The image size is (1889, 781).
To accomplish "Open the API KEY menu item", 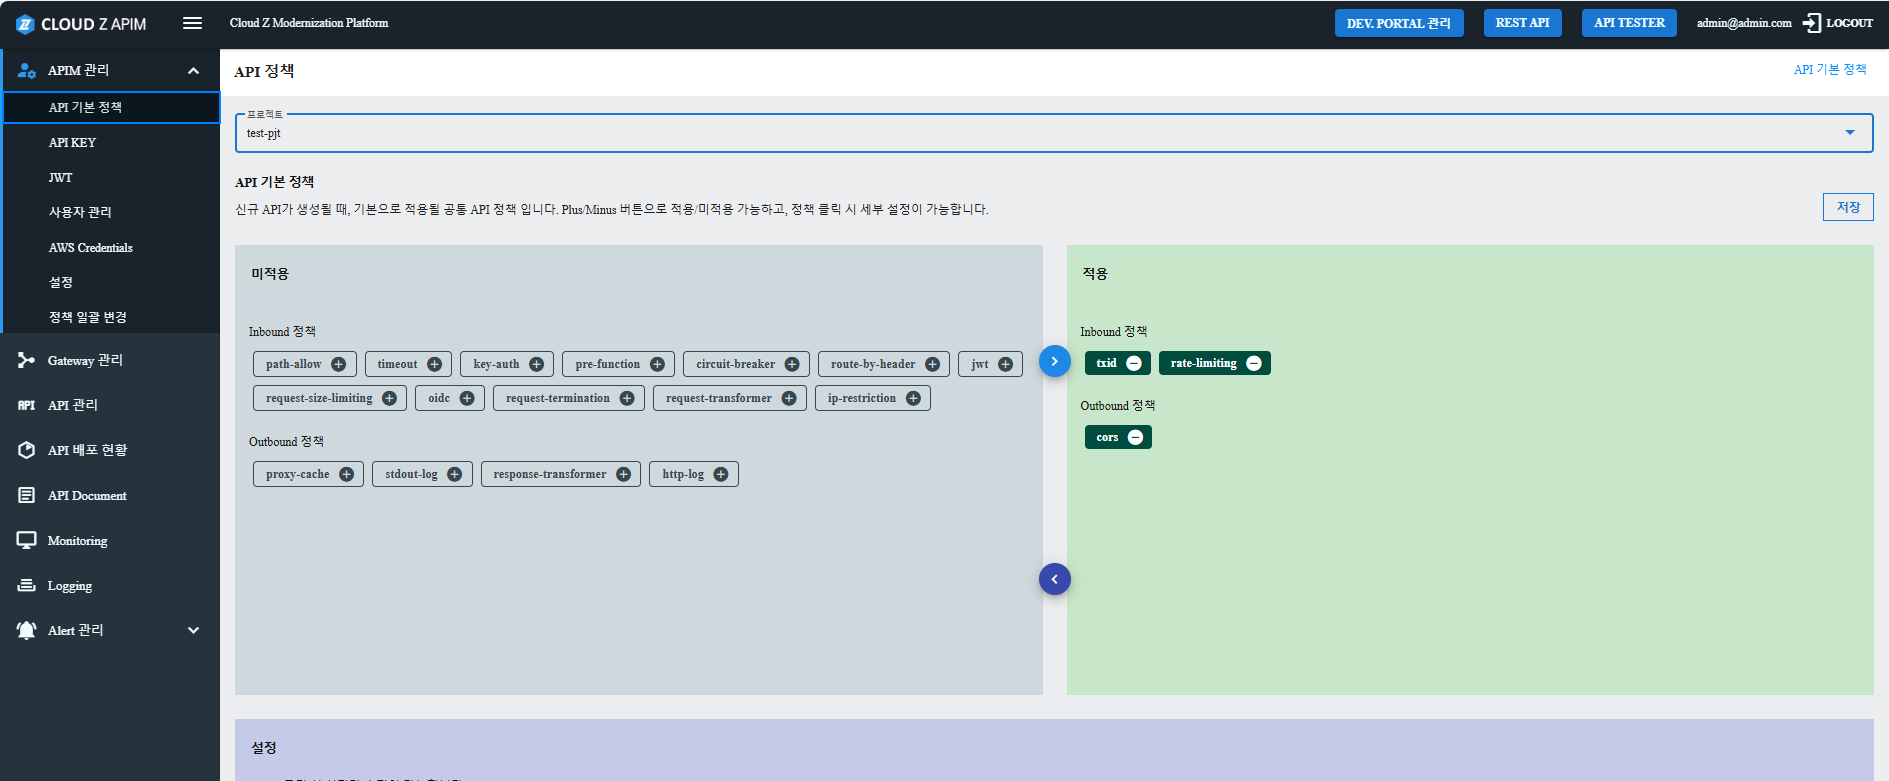I will (72, 143).
